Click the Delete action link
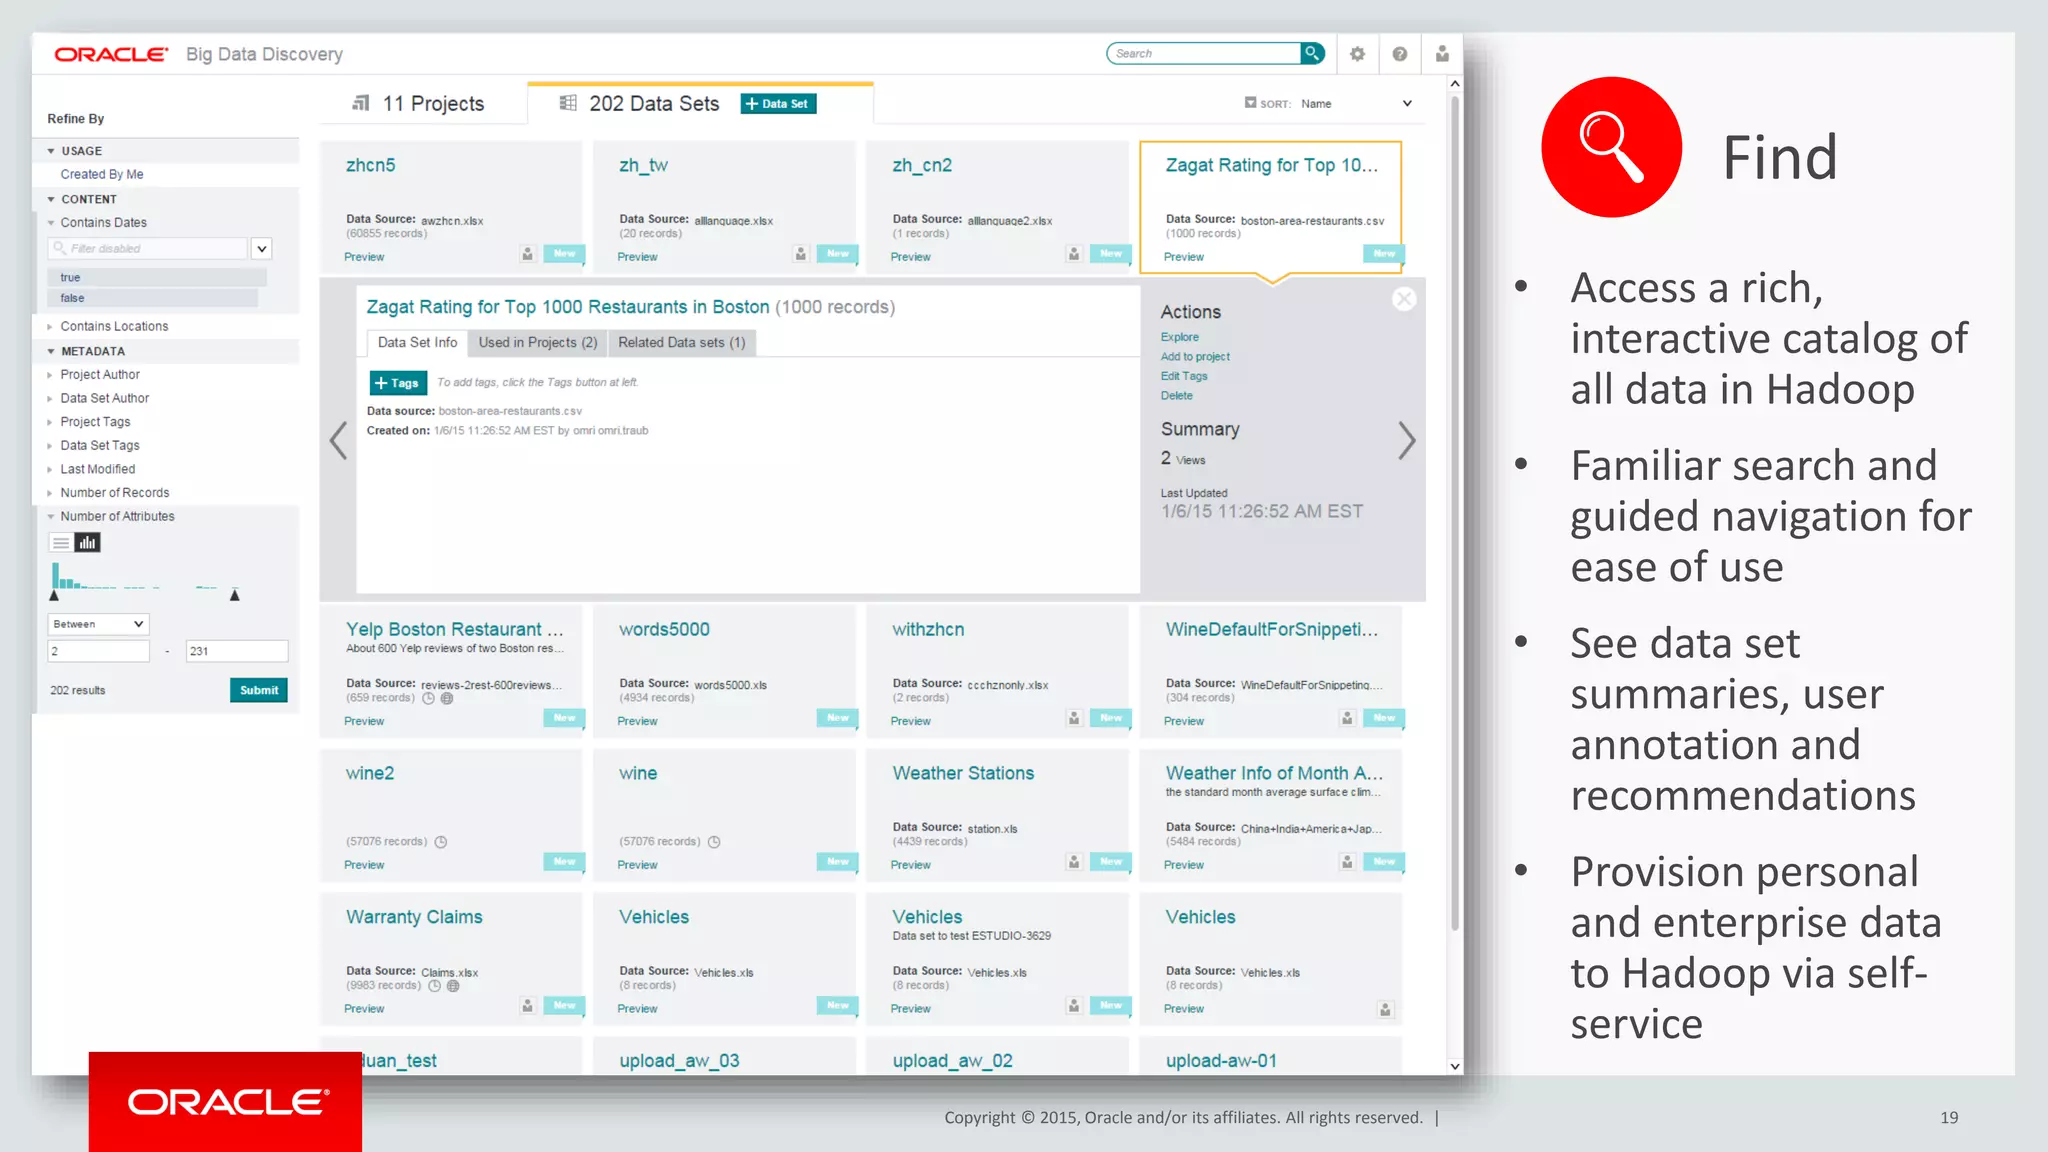This screenshot has width=2048, height=1152. point(1176,395)
